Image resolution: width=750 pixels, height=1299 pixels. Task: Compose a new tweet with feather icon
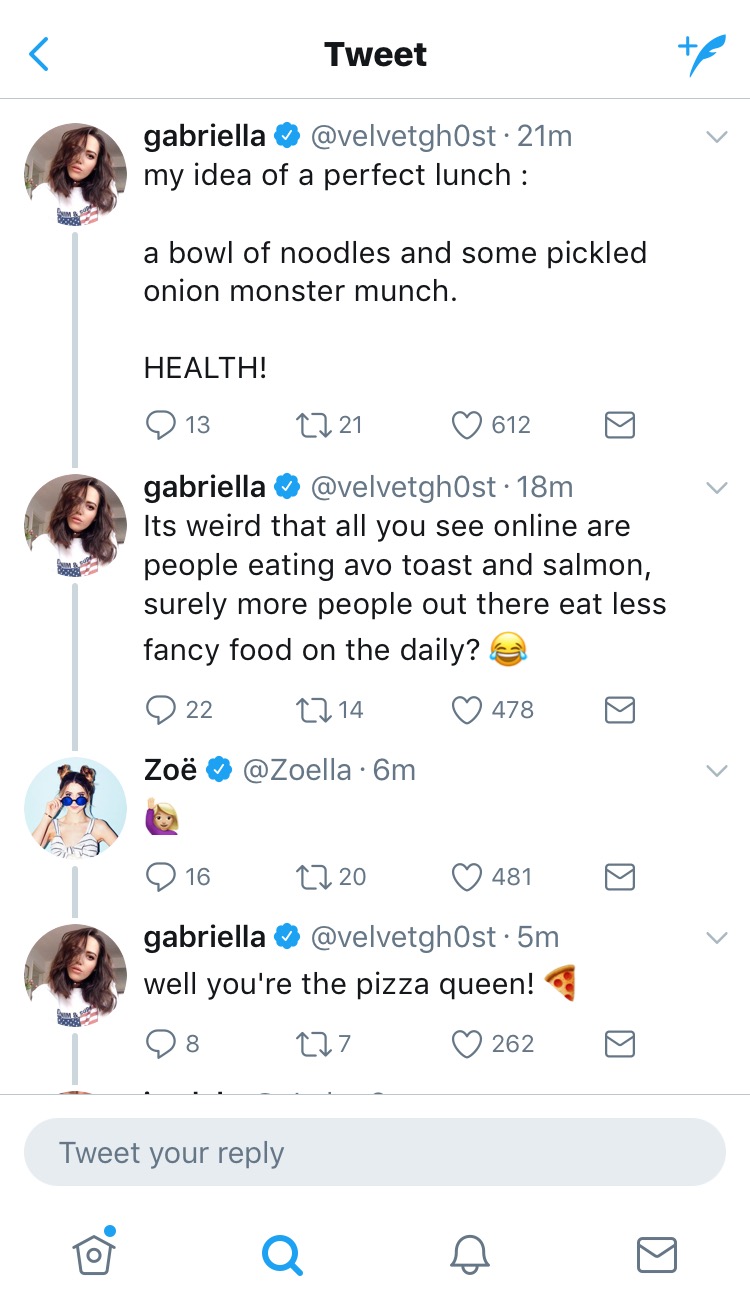tap(699, 54)
